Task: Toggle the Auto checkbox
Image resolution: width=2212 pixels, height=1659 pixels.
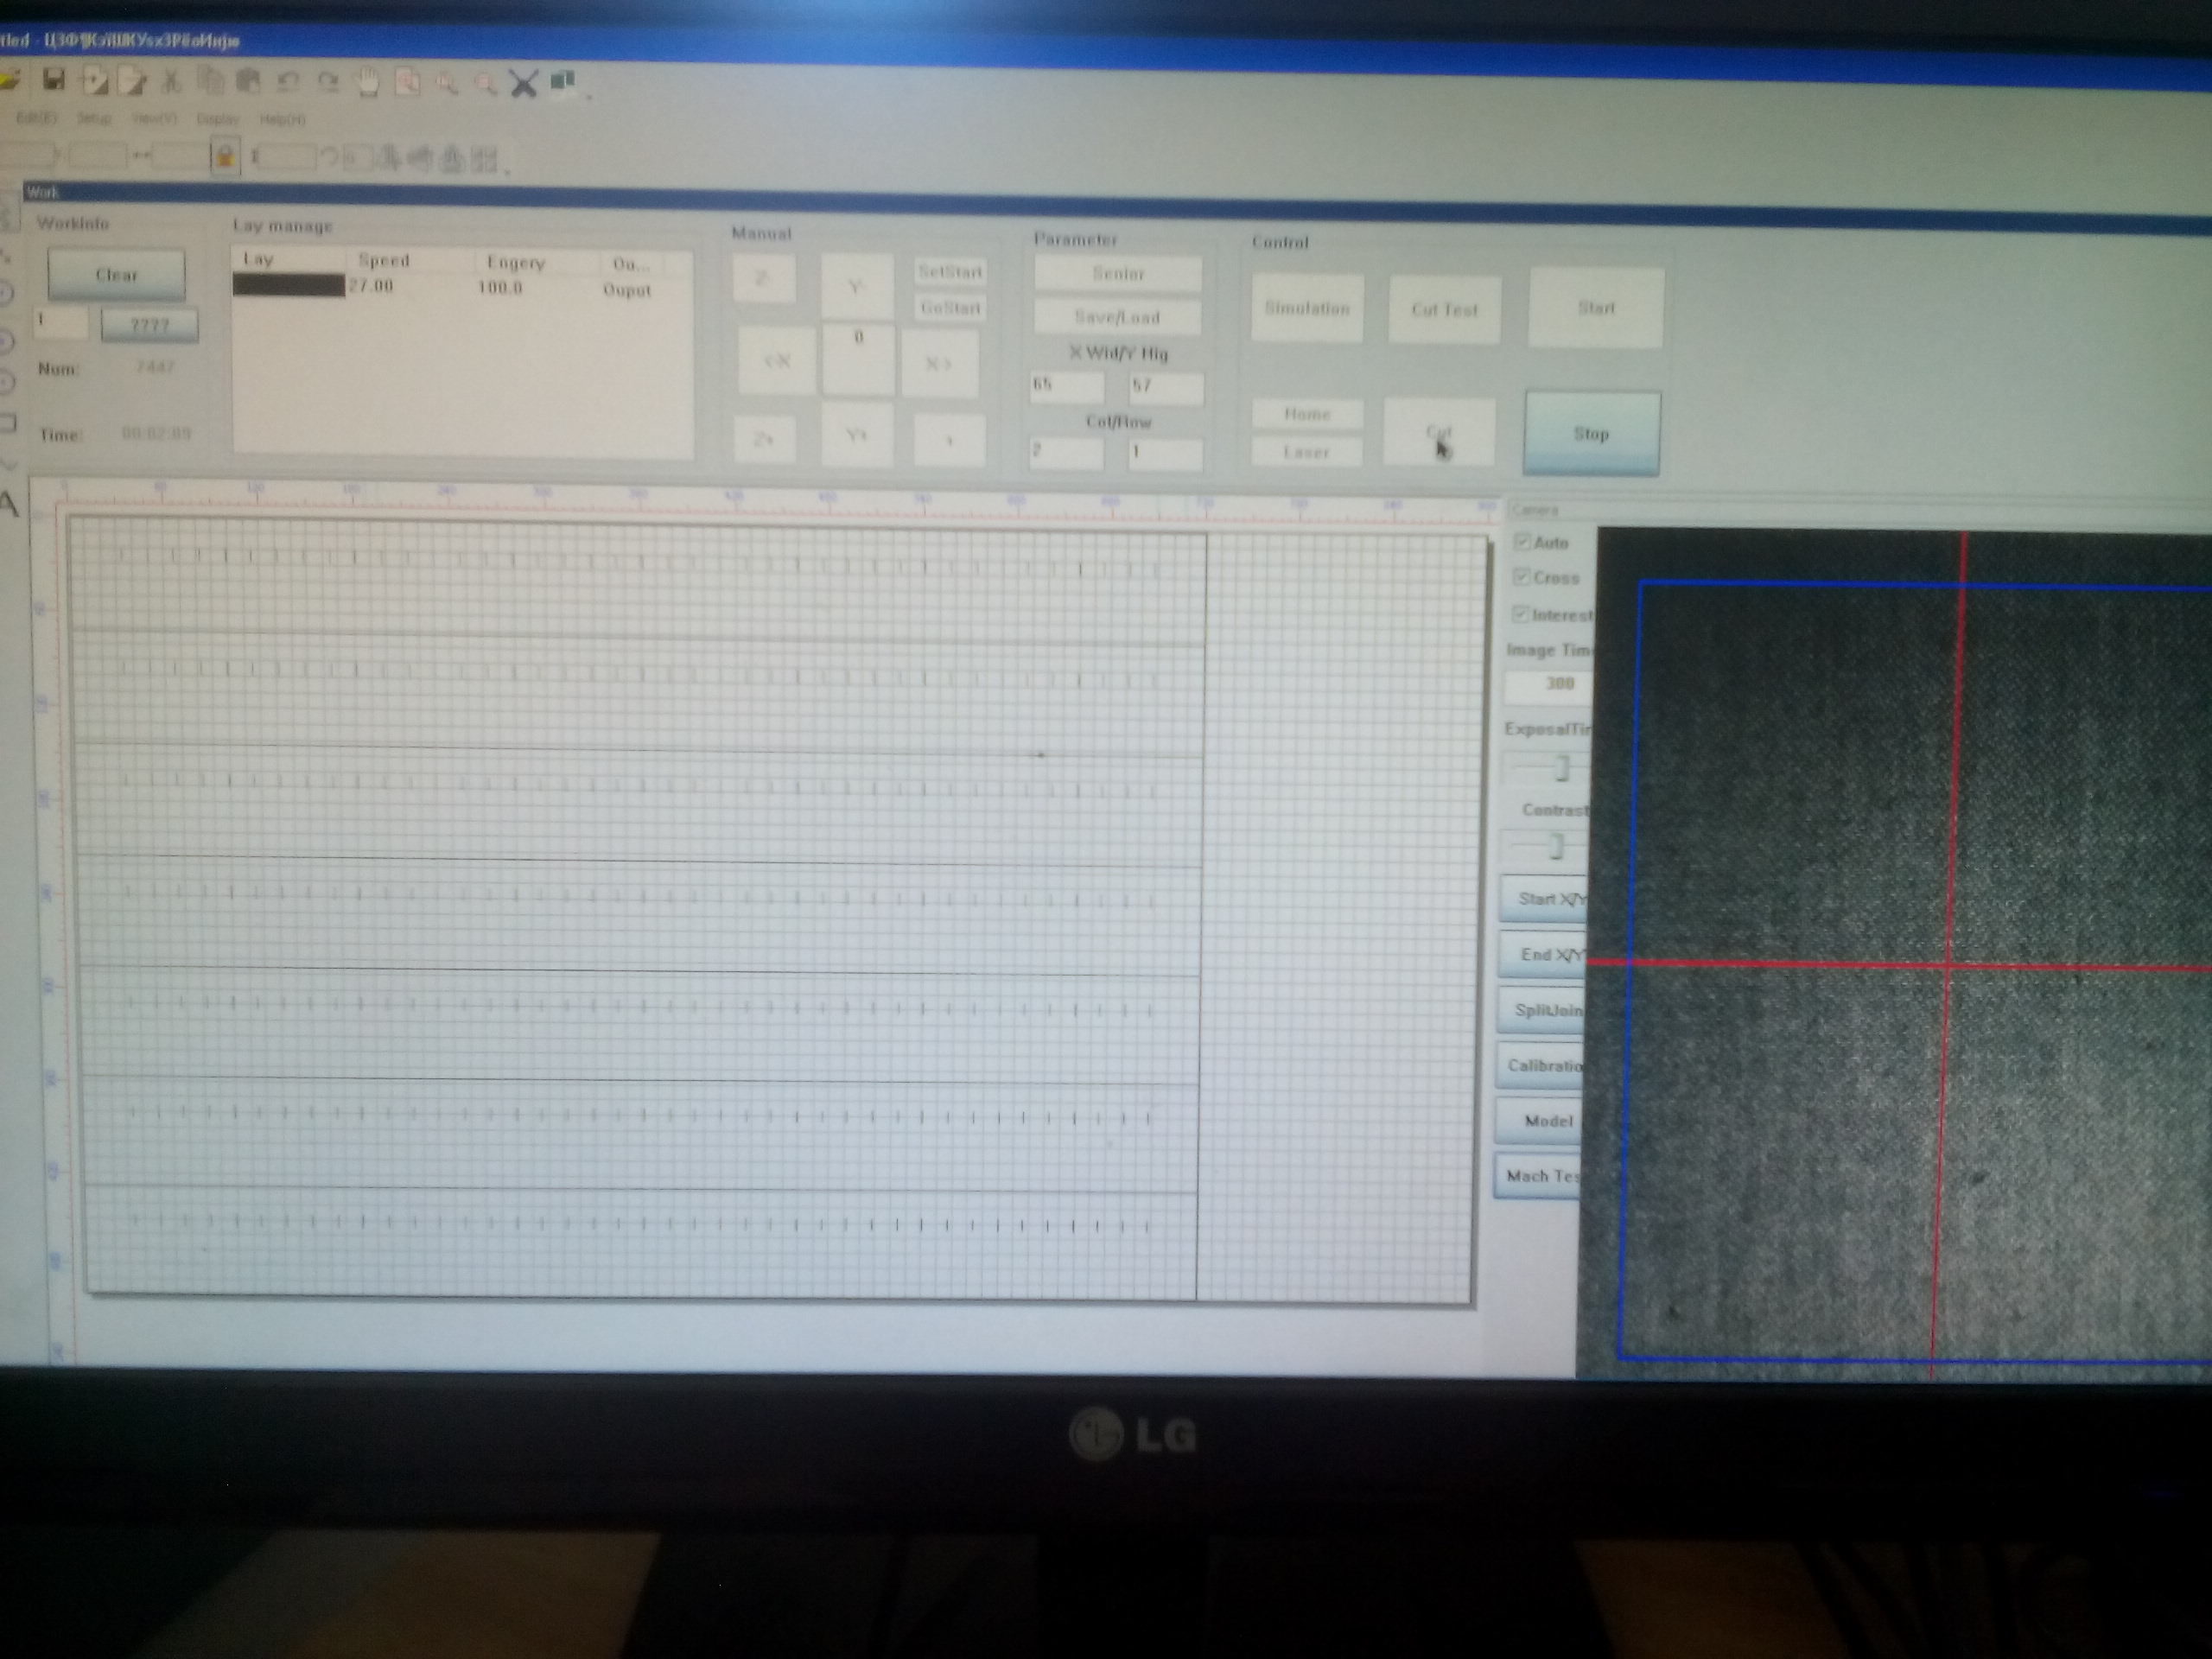Action: [1522, 542]
